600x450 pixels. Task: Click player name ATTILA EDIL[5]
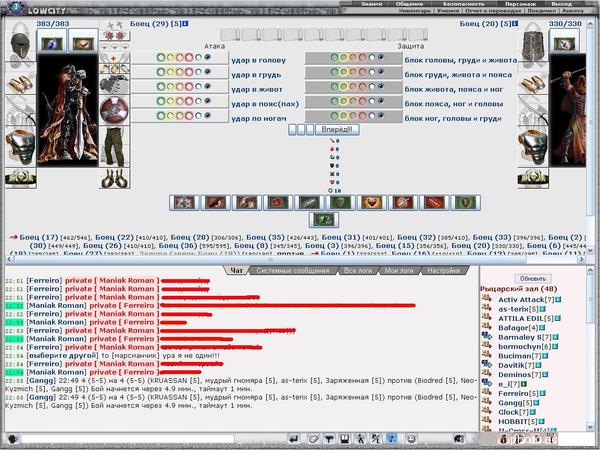526,318
